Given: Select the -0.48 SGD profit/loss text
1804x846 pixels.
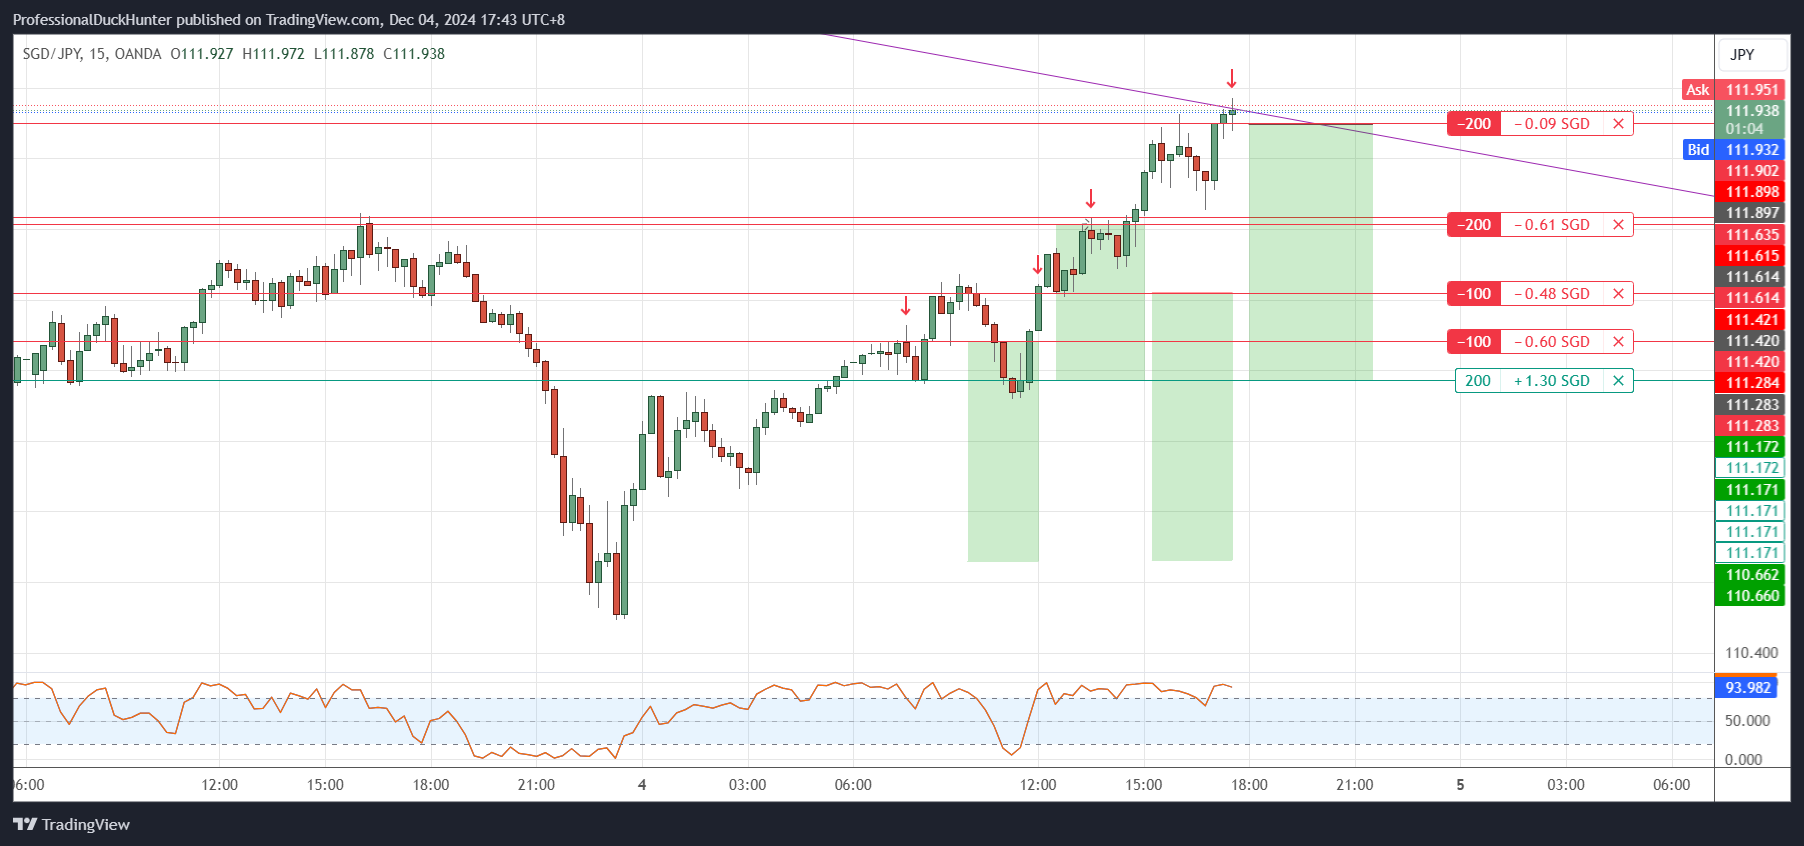Looking at the screenshot, I should 1552,294.
